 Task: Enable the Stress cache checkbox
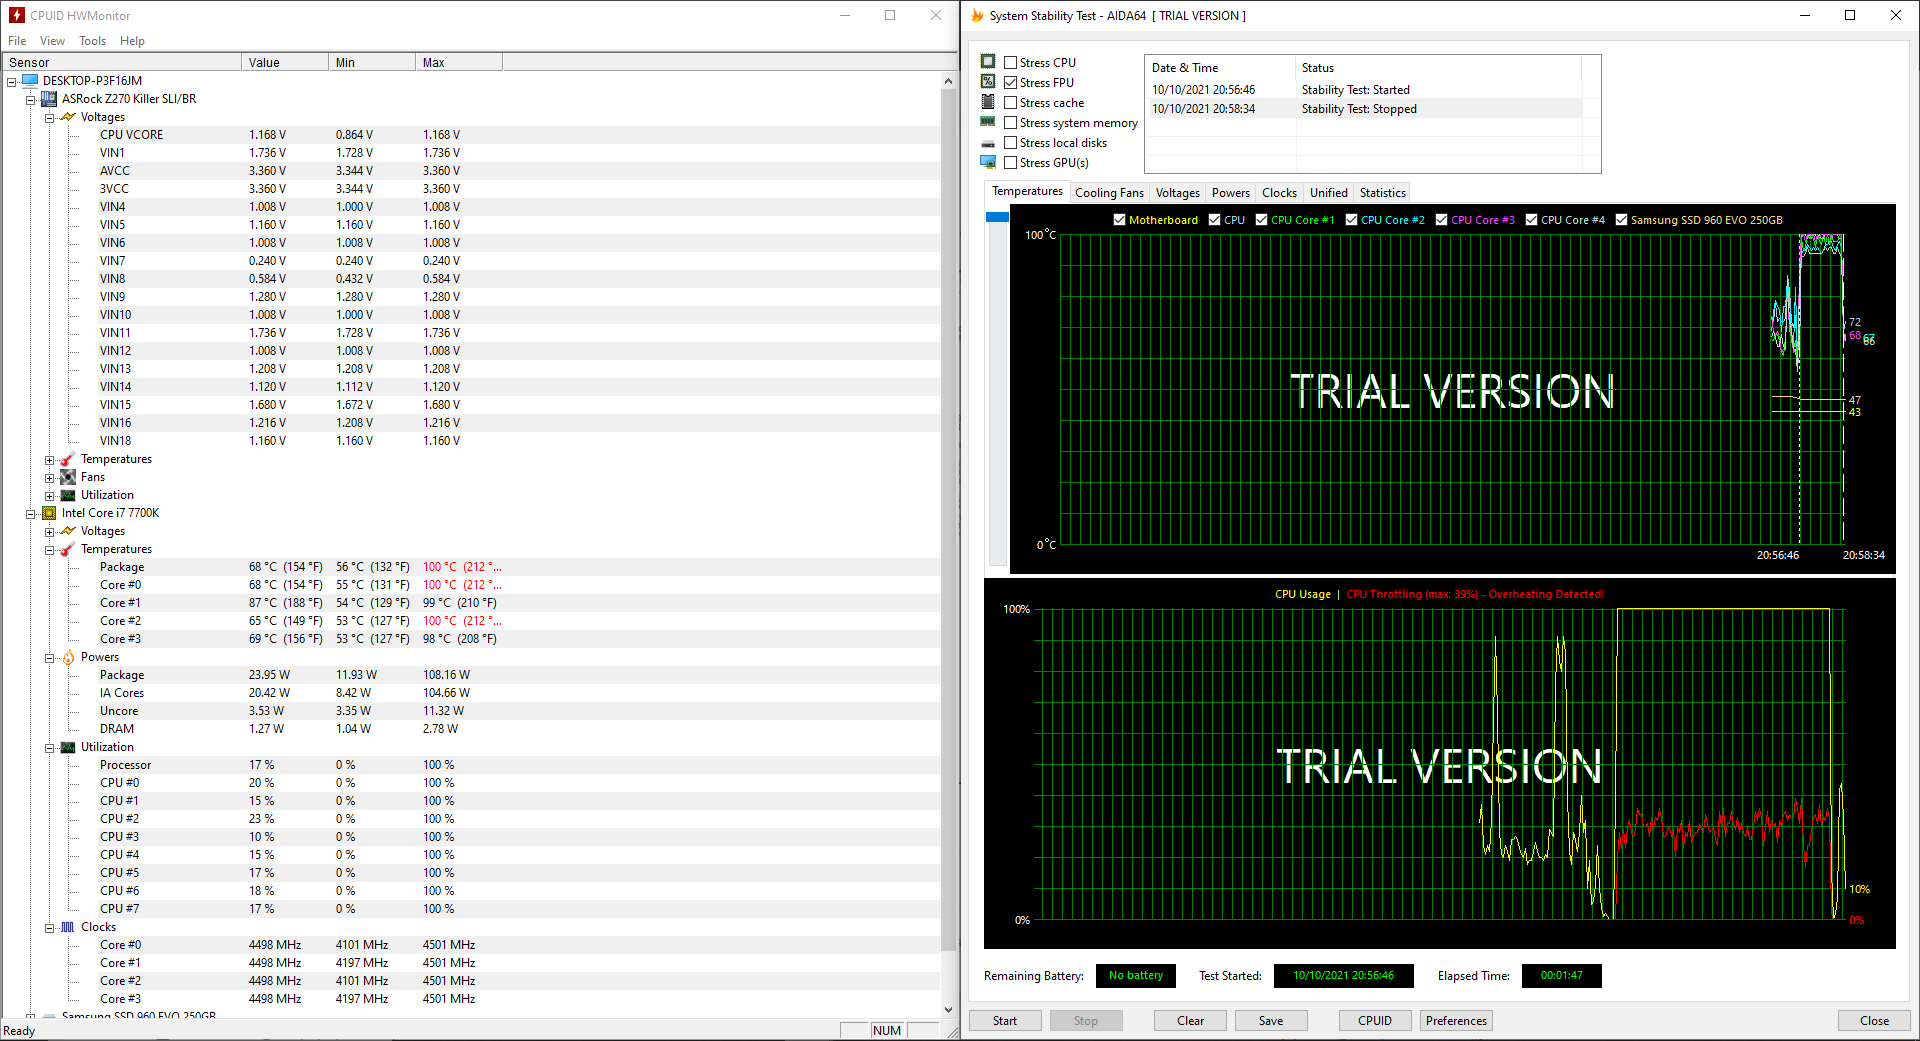pyautogui.click(x=1010, y=102)
